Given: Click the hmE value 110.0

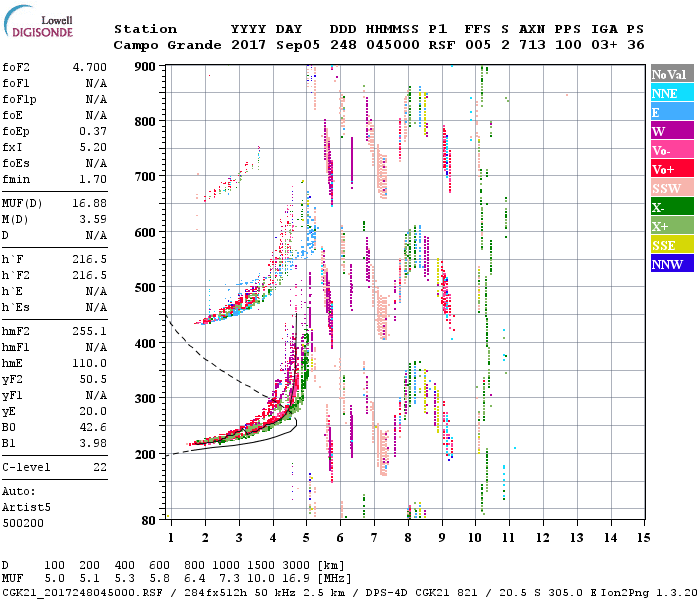Looking at the screenshot, I should (90, 363).
